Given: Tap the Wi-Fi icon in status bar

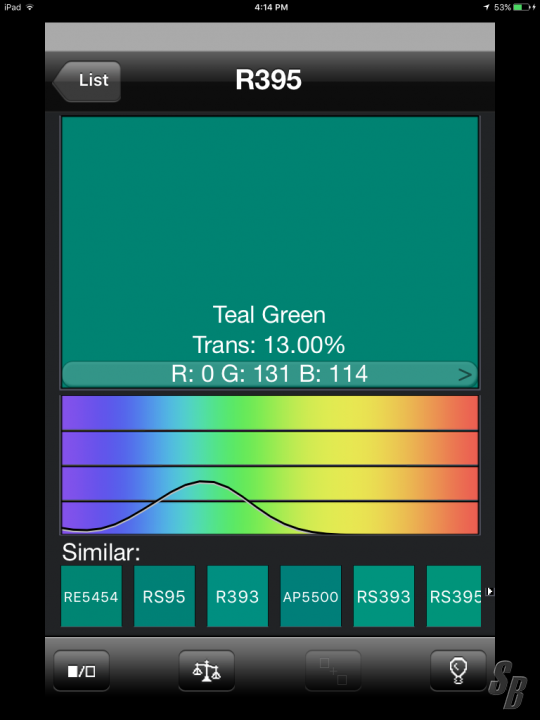Looking at the screenshot, I should pyautogui.click(x=30, y=7).
